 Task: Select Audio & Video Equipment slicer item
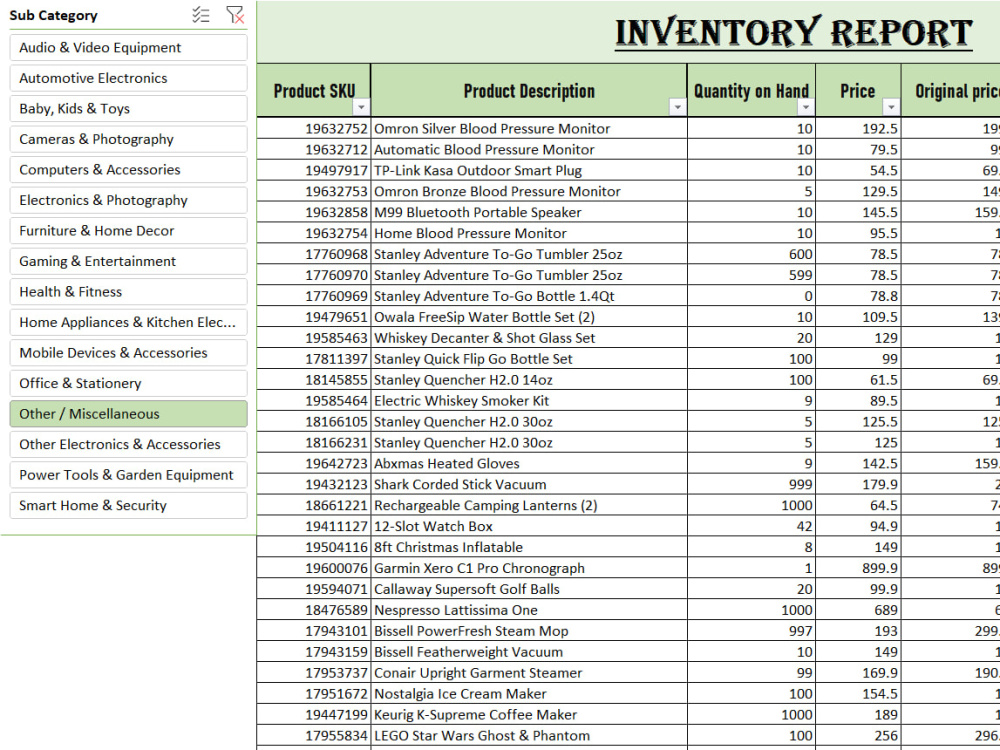pyautogui.click(x=128, y=48)
